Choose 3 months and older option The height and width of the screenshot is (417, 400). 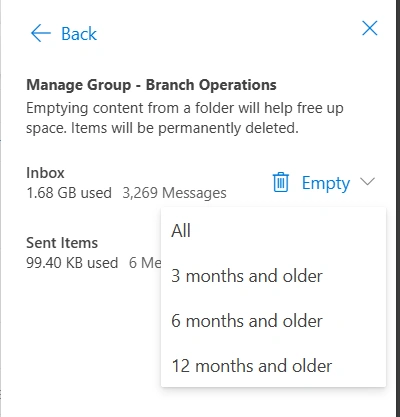pos(273,276)
